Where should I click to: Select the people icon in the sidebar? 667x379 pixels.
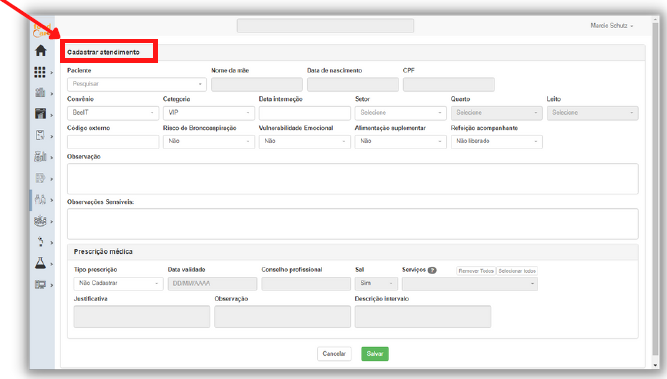point(40,199)
